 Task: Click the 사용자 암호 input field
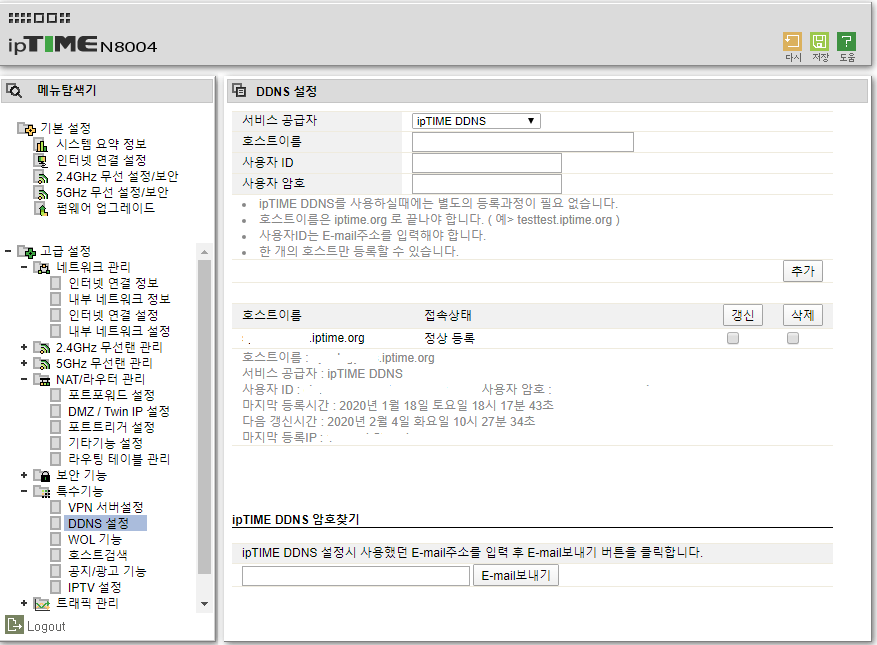[x=487, y=183]
